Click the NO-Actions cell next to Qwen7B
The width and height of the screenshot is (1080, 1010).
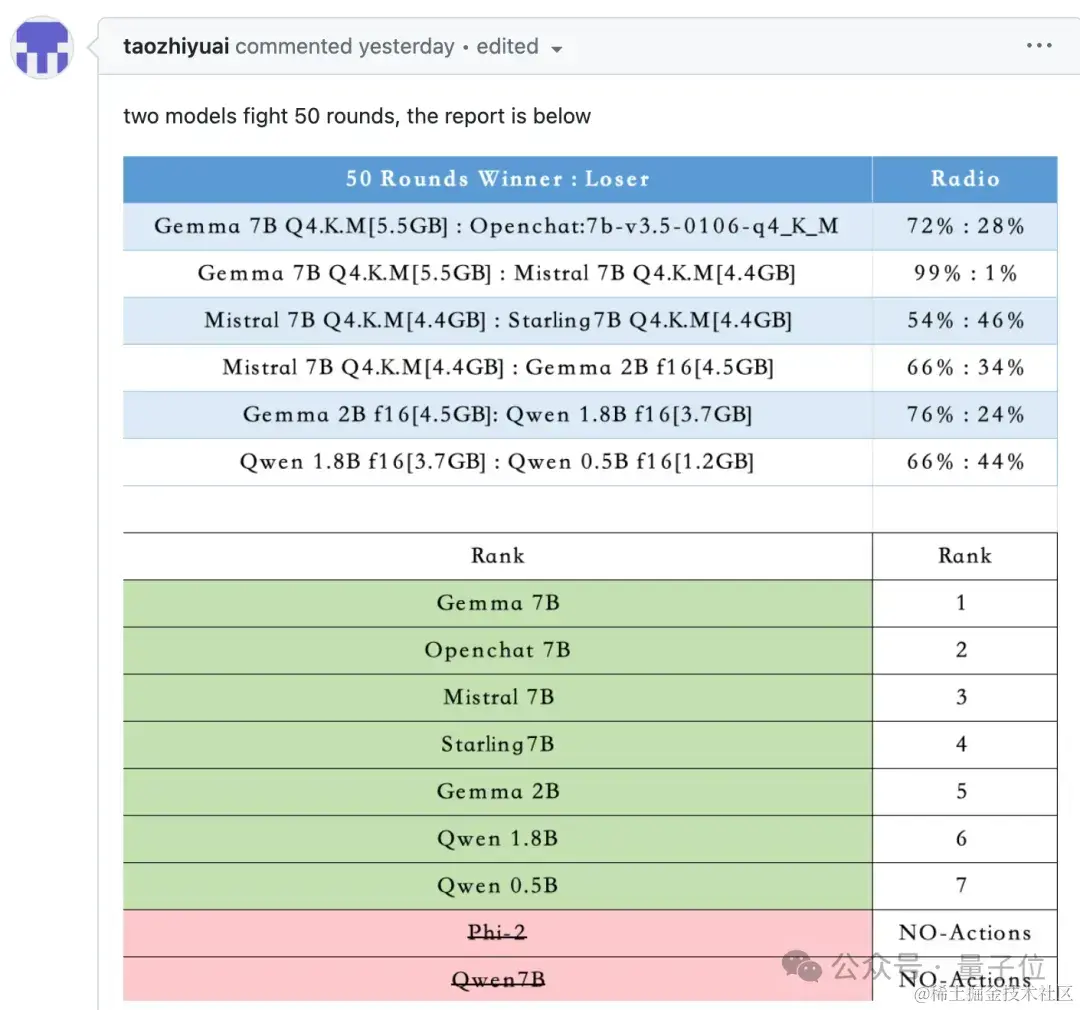[x=964, y=979]
